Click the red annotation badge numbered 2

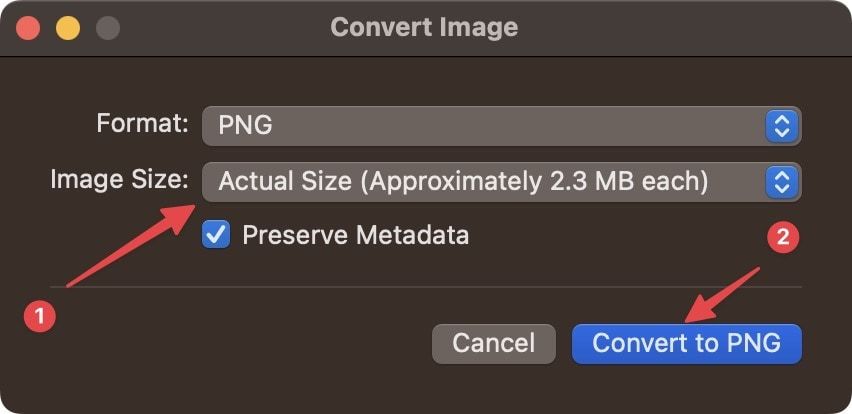[x=783, y=237]
